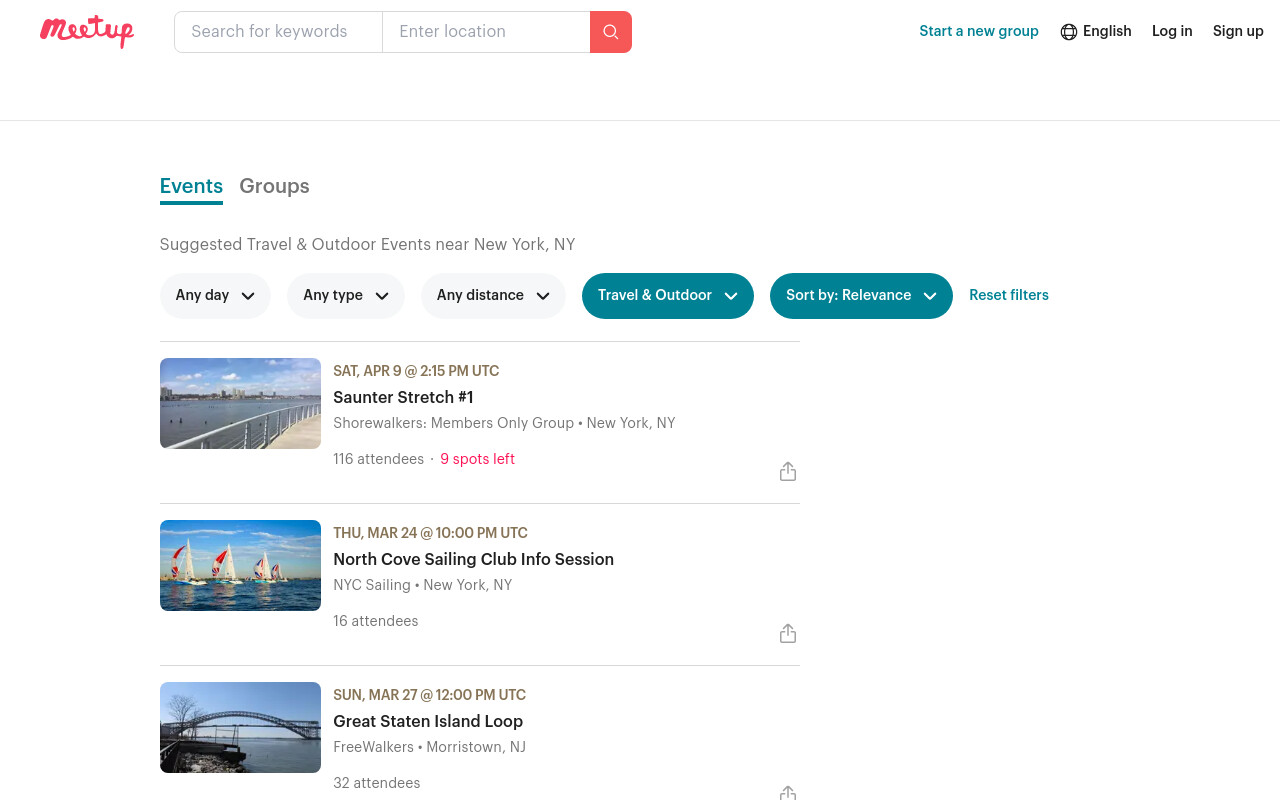The width and height of the screenshot is (1280, 800).
Task: Open the Great Staten Island Loop title
Action: pos(428,721)
